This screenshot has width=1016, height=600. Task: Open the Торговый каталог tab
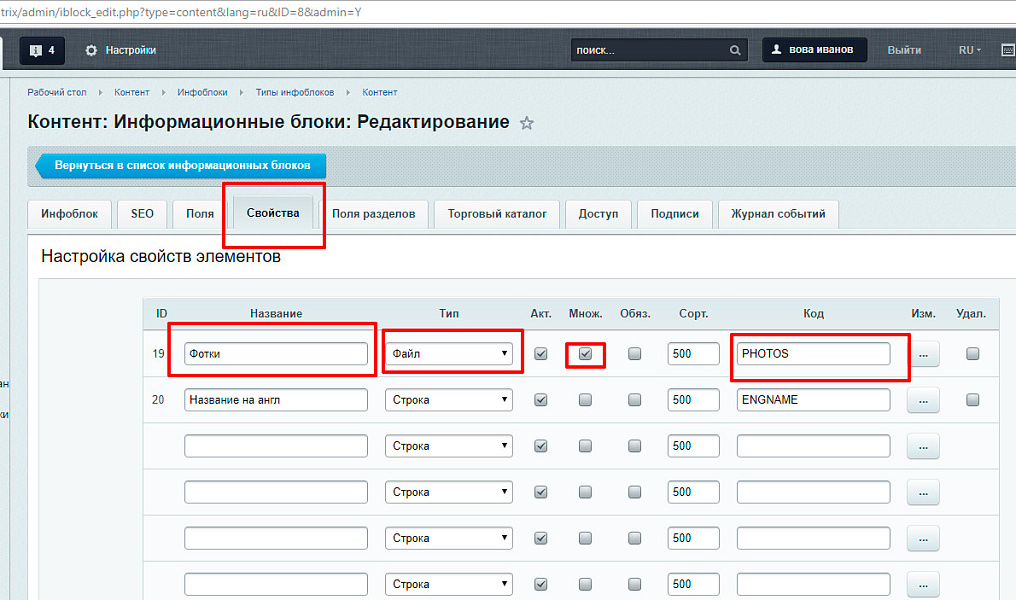[x=497, y=214]
